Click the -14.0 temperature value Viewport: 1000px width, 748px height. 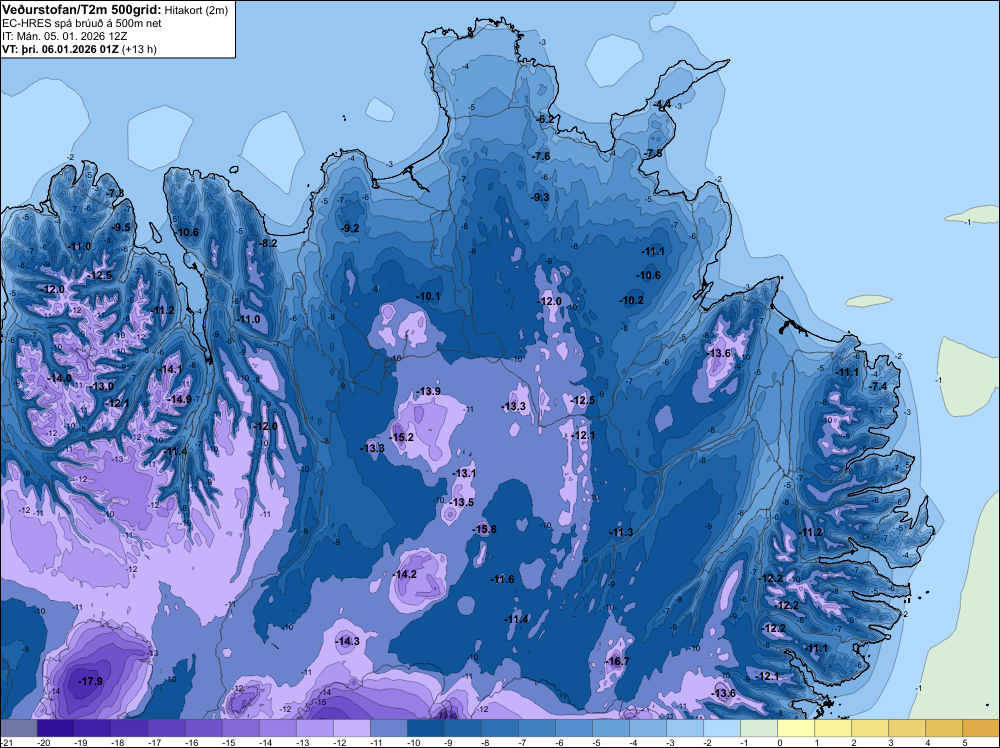[x=60, y=378]
